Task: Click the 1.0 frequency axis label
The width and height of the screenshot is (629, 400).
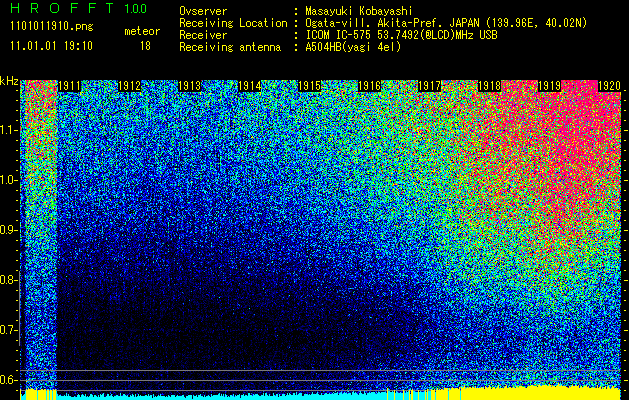Action: tap(8, 180)
